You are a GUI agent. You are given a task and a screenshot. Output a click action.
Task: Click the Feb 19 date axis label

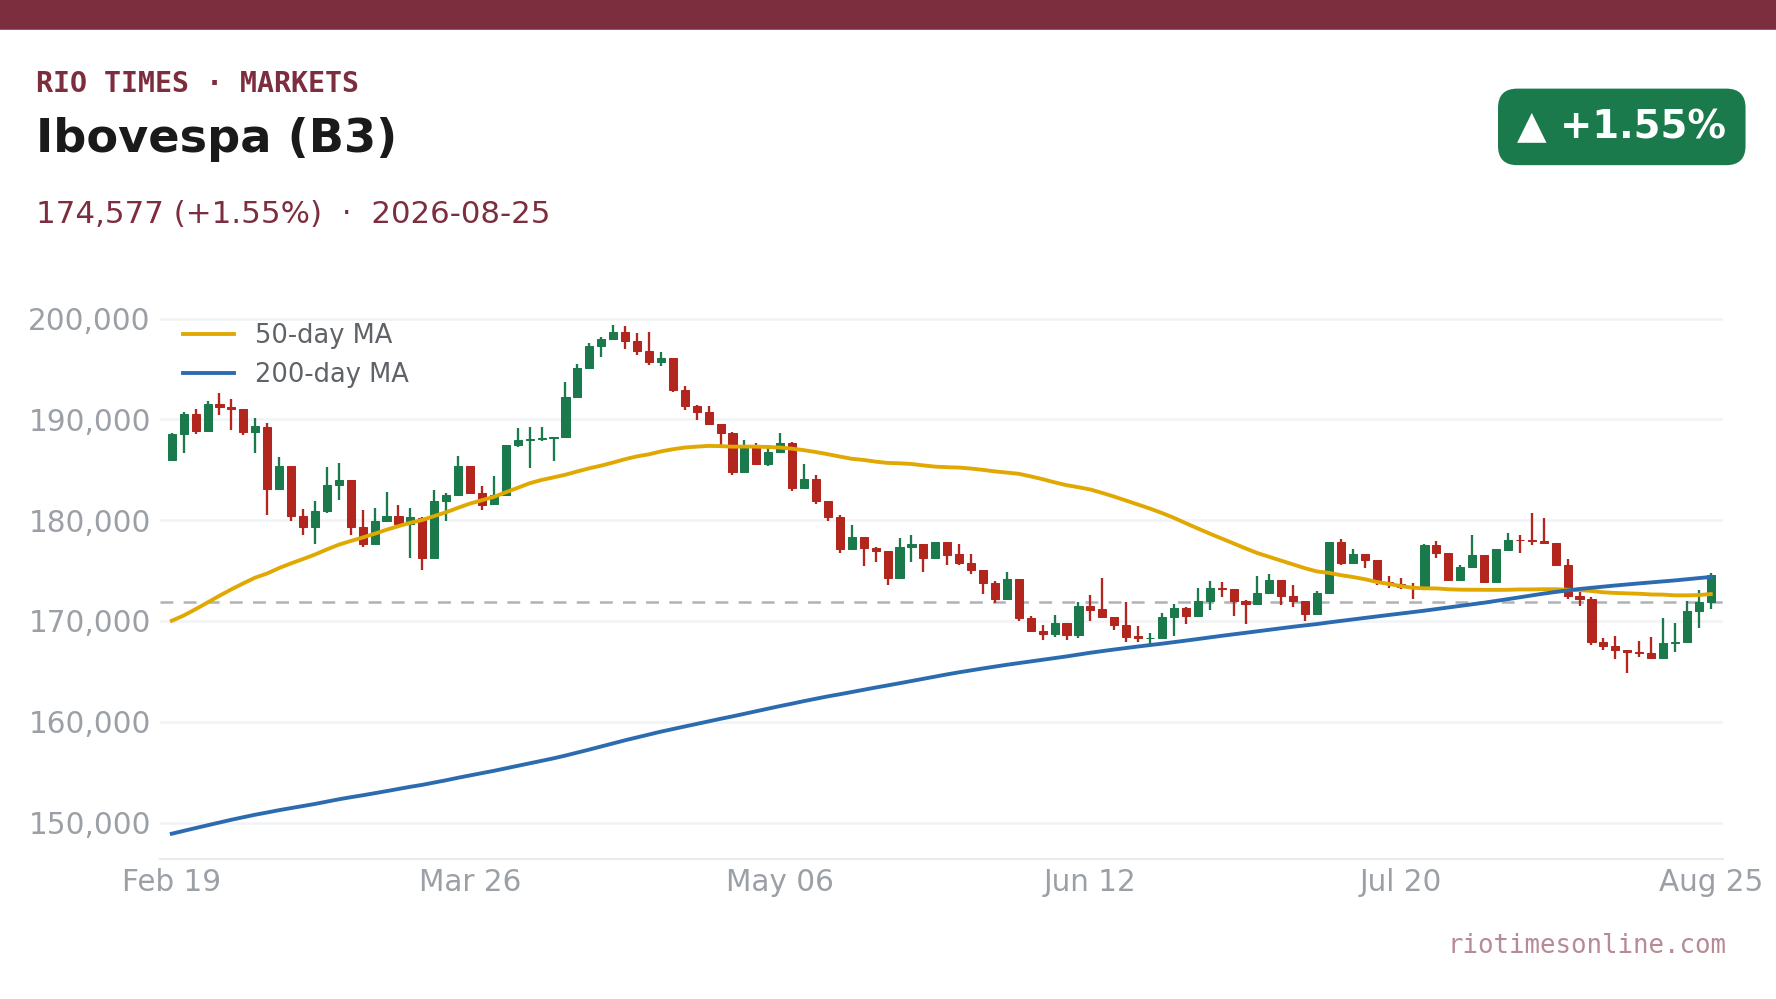point(171,882)
